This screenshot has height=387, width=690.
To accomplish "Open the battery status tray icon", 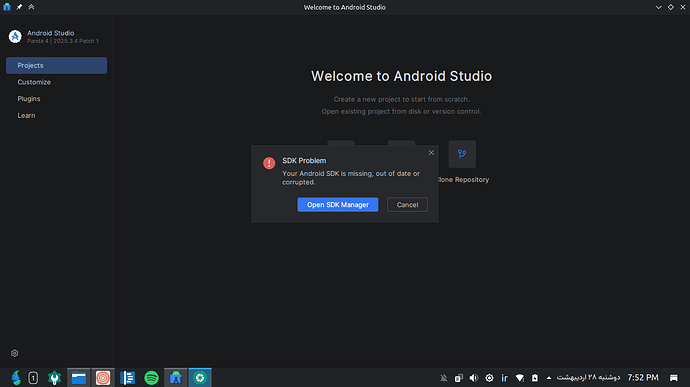I will [535, 378].
